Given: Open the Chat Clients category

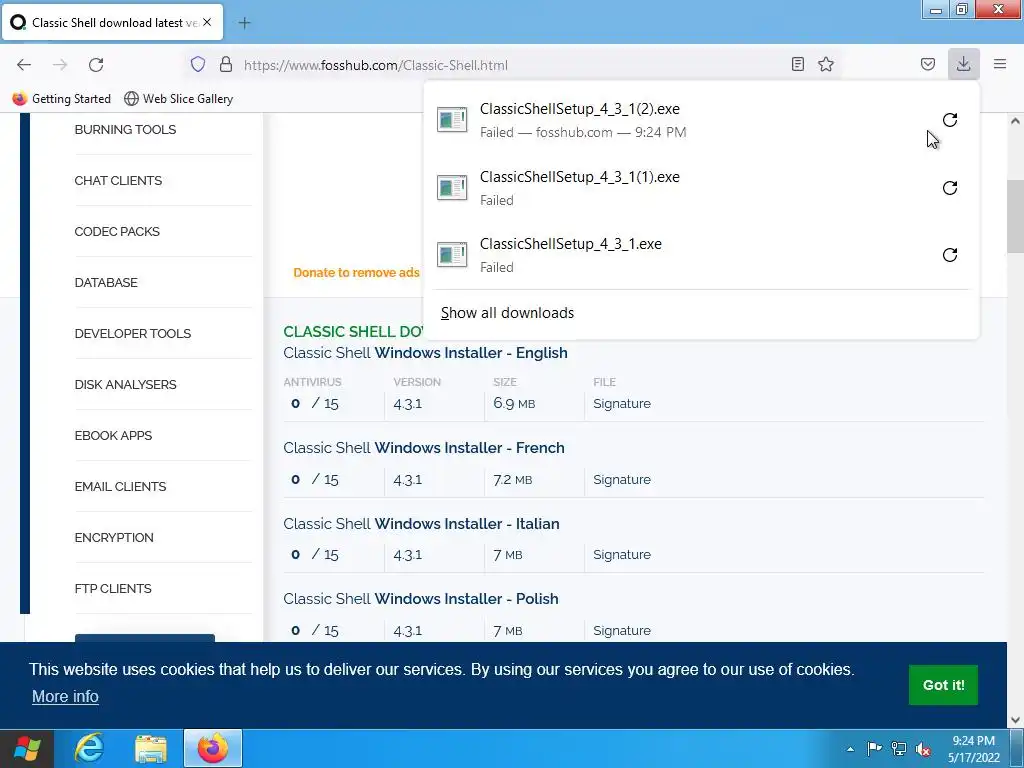Looking at the screenshot, I should click(x=118, y=180).
